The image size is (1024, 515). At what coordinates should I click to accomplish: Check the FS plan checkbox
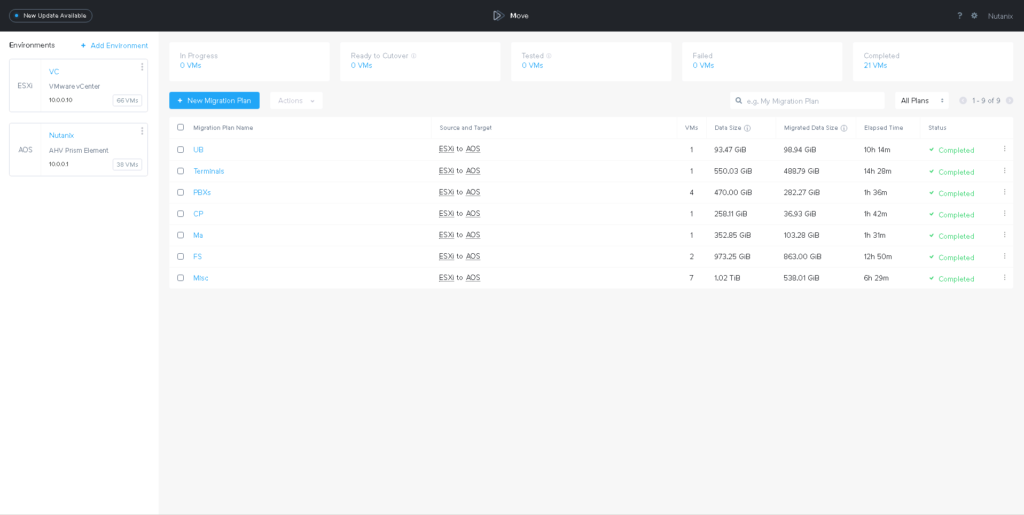[180, 257]
